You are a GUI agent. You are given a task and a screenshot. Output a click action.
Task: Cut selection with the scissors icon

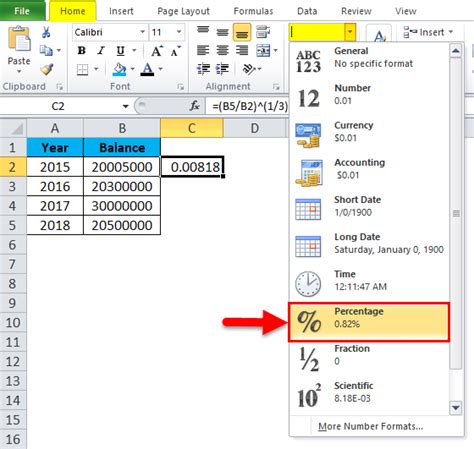click(x=46, y=32)
